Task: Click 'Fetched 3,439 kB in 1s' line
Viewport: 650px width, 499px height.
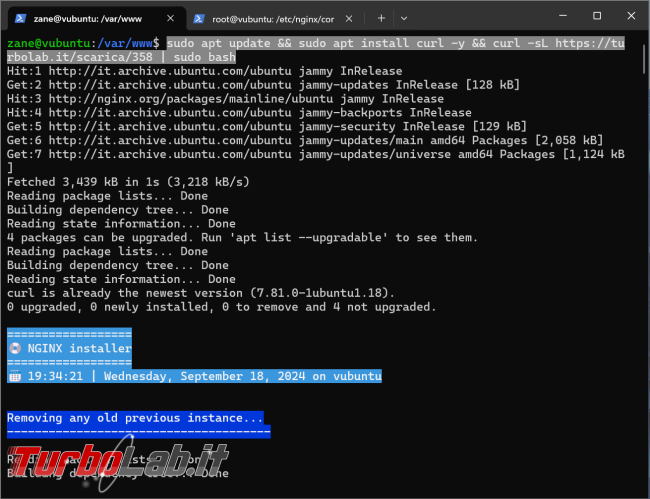Action: (128, 182)
